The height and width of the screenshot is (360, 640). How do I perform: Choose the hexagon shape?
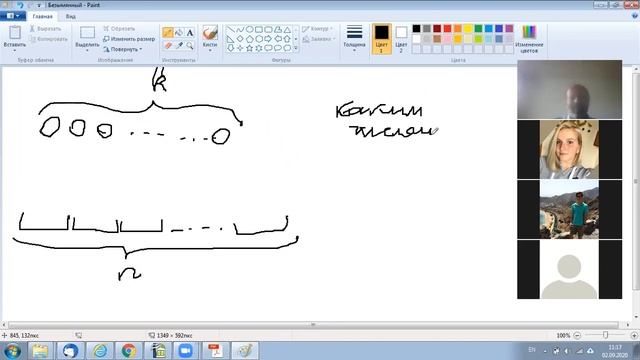point(259,39)
